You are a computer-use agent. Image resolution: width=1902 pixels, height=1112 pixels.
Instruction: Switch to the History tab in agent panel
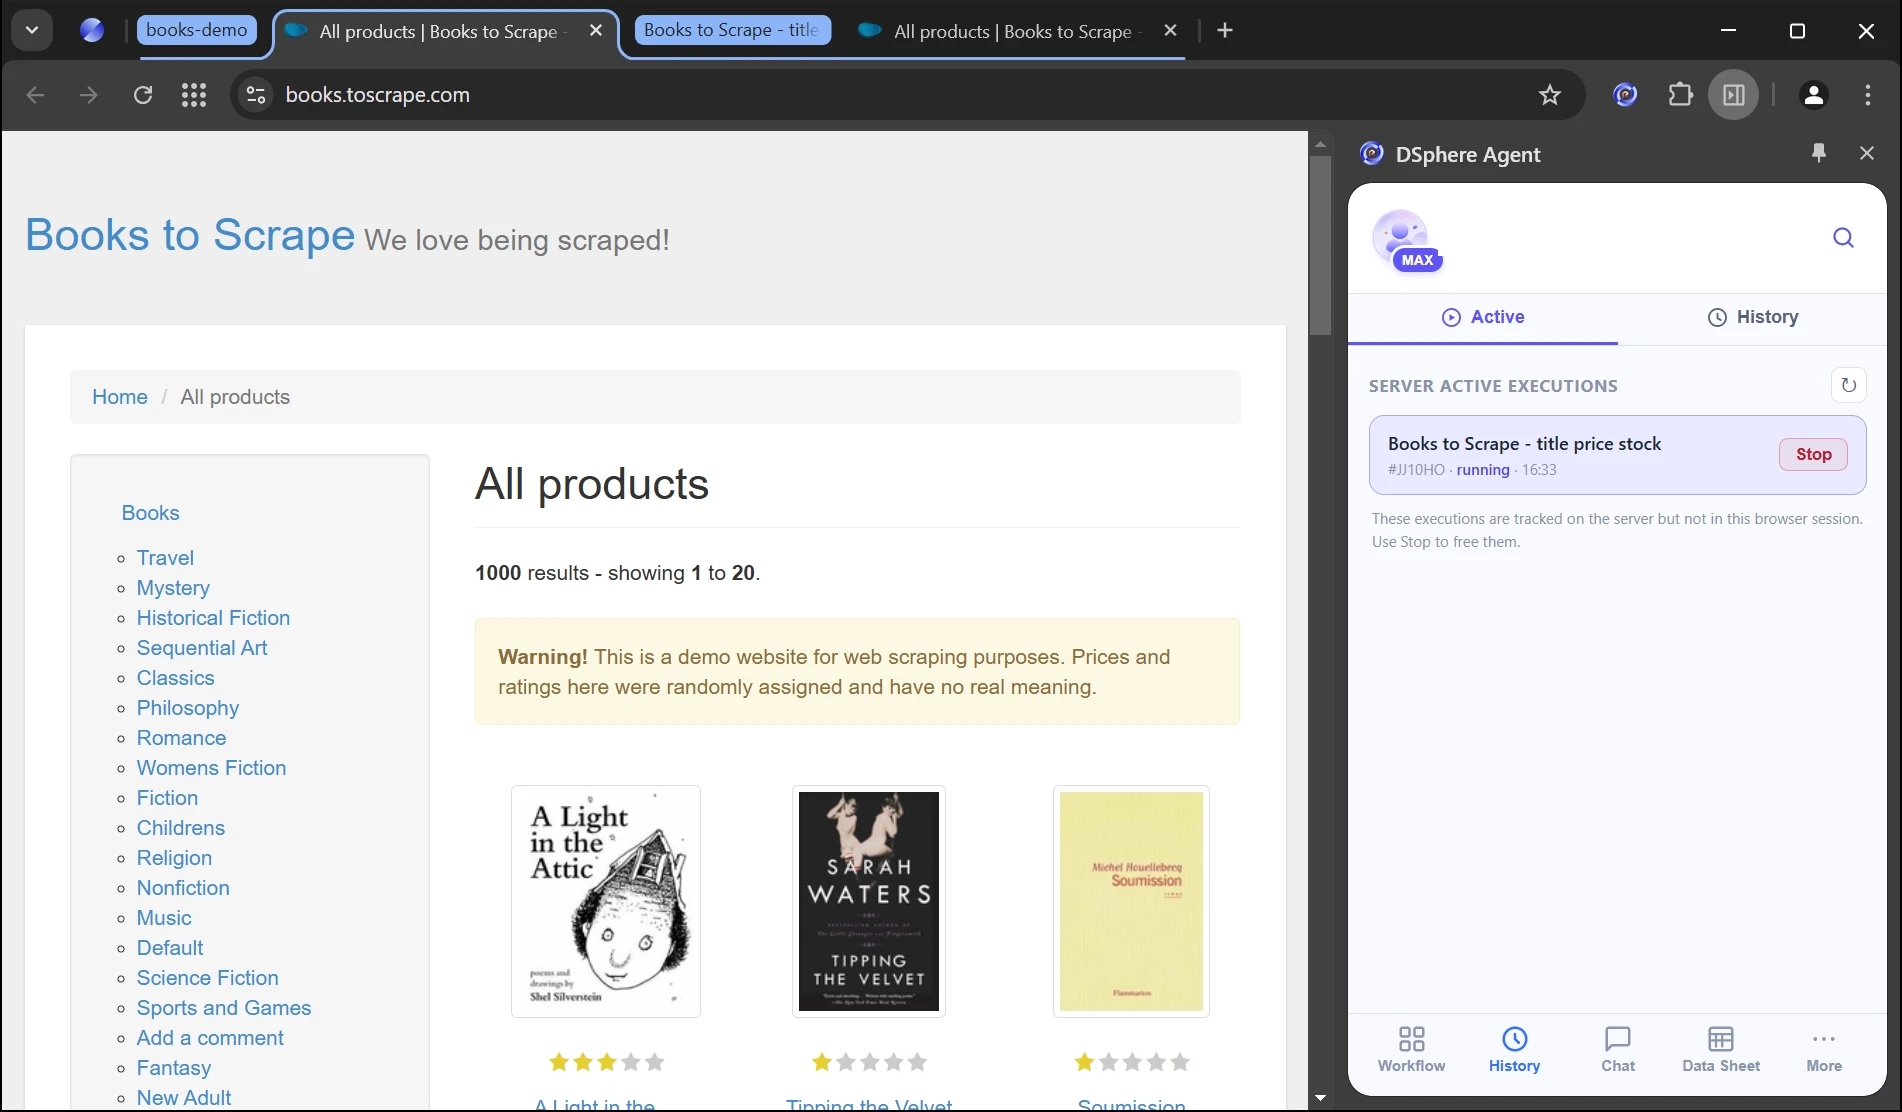pyautogui.click(x=1752, y=317)
